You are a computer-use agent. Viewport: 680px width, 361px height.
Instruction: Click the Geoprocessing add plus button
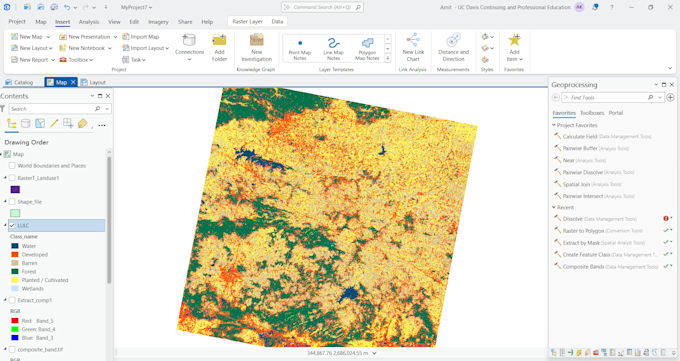coord(670,98)
